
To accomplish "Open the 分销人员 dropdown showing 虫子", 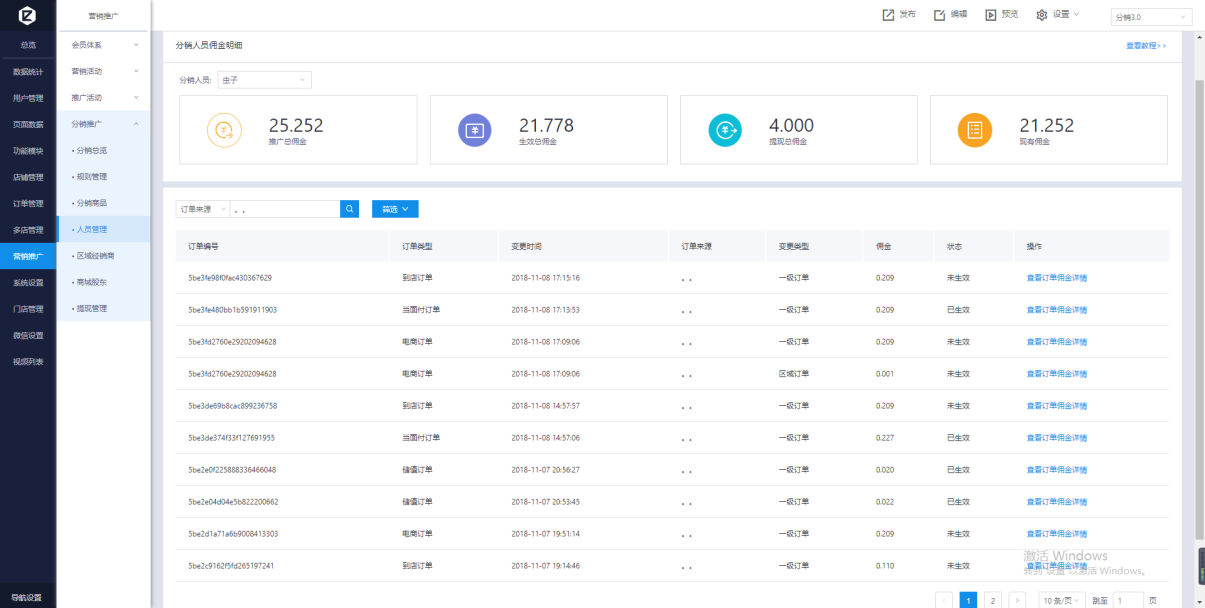I will point(264,80).
